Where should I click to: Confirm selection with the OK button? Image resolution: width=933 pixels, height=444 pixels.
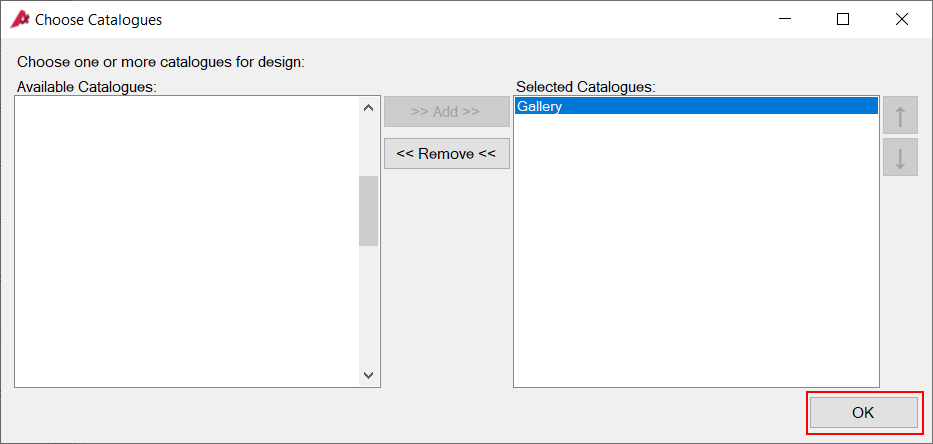coord(863,412)
